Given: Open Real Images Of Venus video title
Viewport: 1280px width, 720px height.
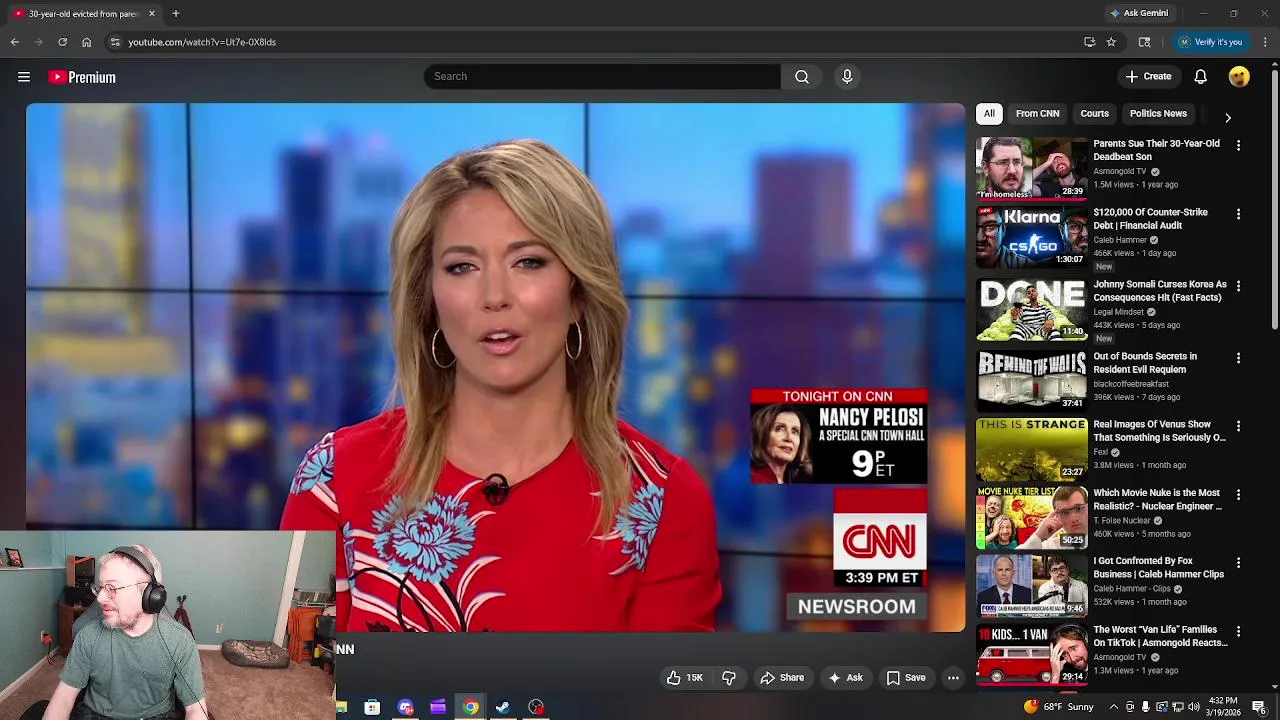Looking at the screenshot, I should pos(1159,431).
